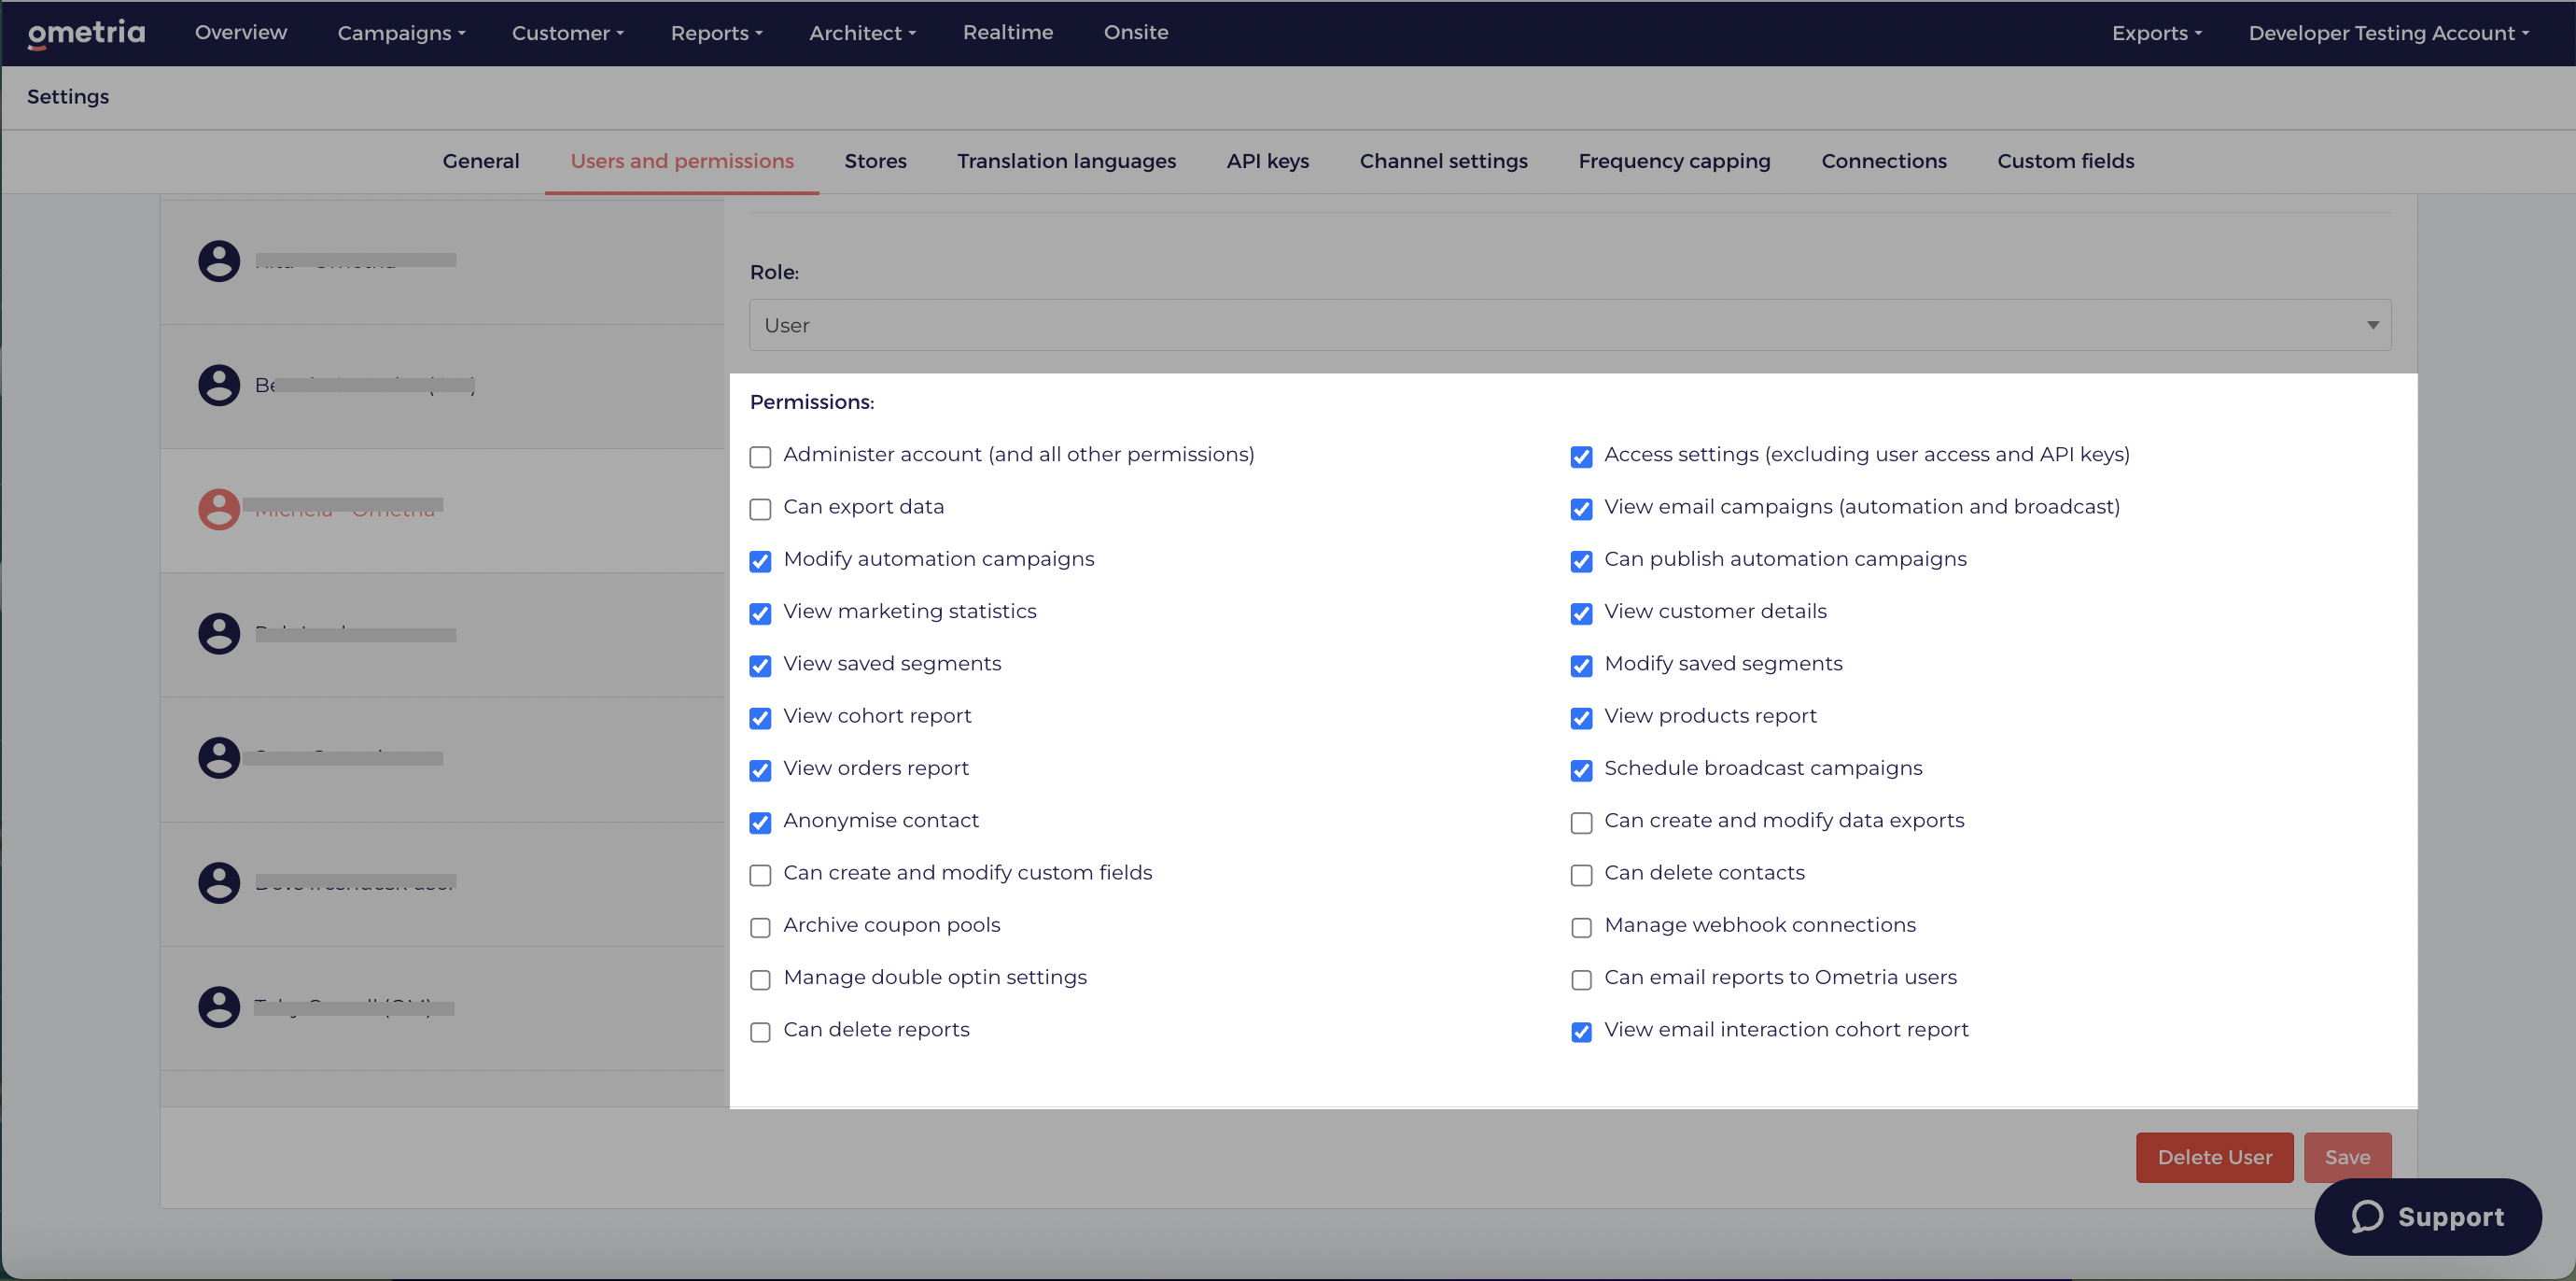This screenshot has height=1281, width=2576.
Task: Click the Ometria logo
Action: click(85, 33)
